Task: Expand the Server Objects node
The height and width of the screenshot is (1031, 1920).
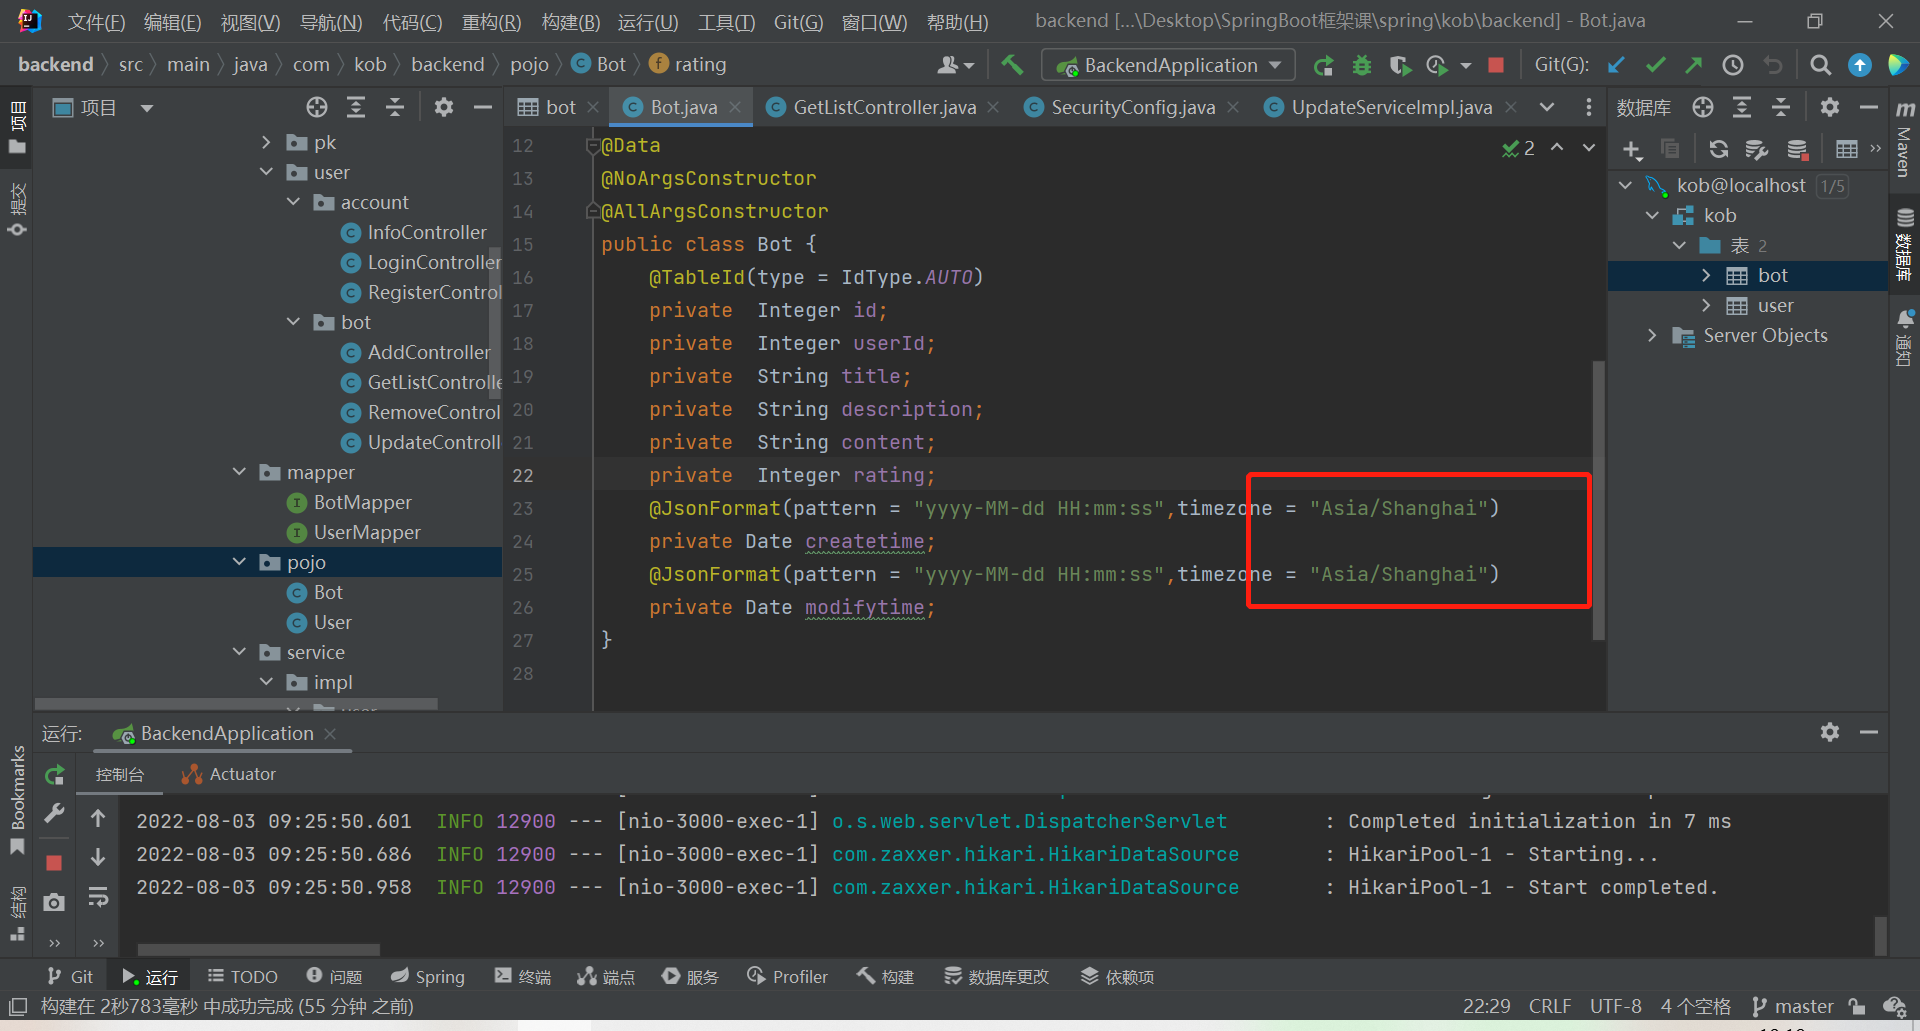Action: (1651, 336)
